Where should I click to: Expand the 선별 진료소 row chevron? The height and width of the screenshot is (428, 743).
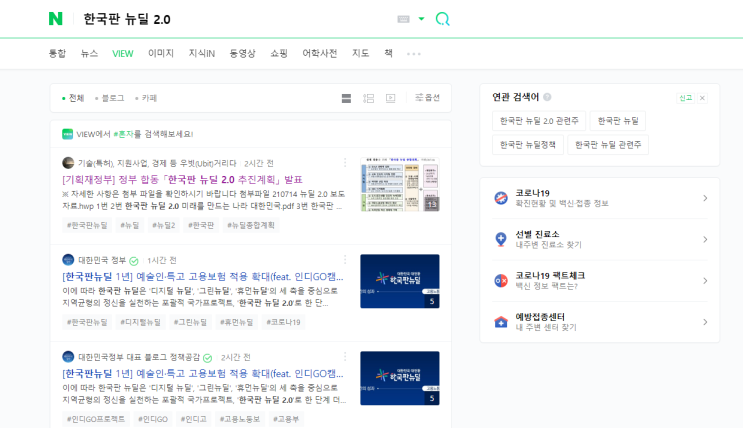705,239
